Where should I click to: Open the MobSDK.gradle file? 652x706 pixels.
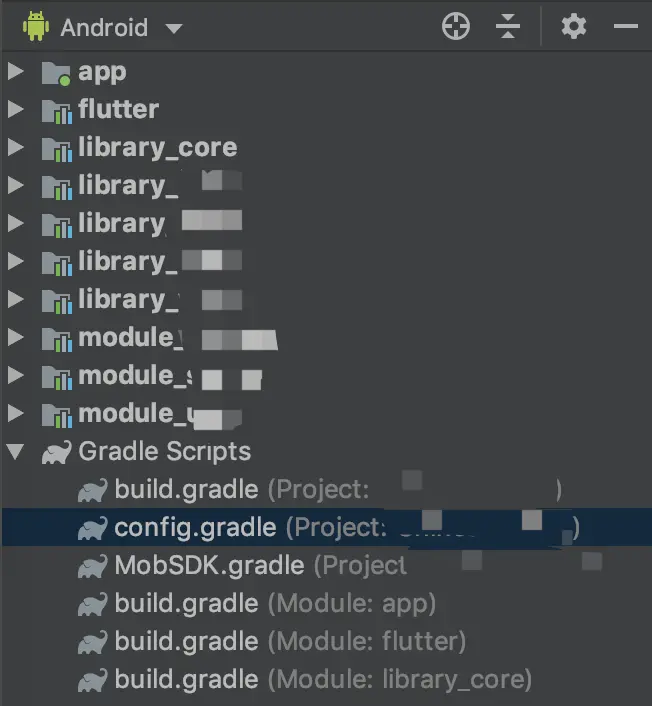tap(209, 565)
